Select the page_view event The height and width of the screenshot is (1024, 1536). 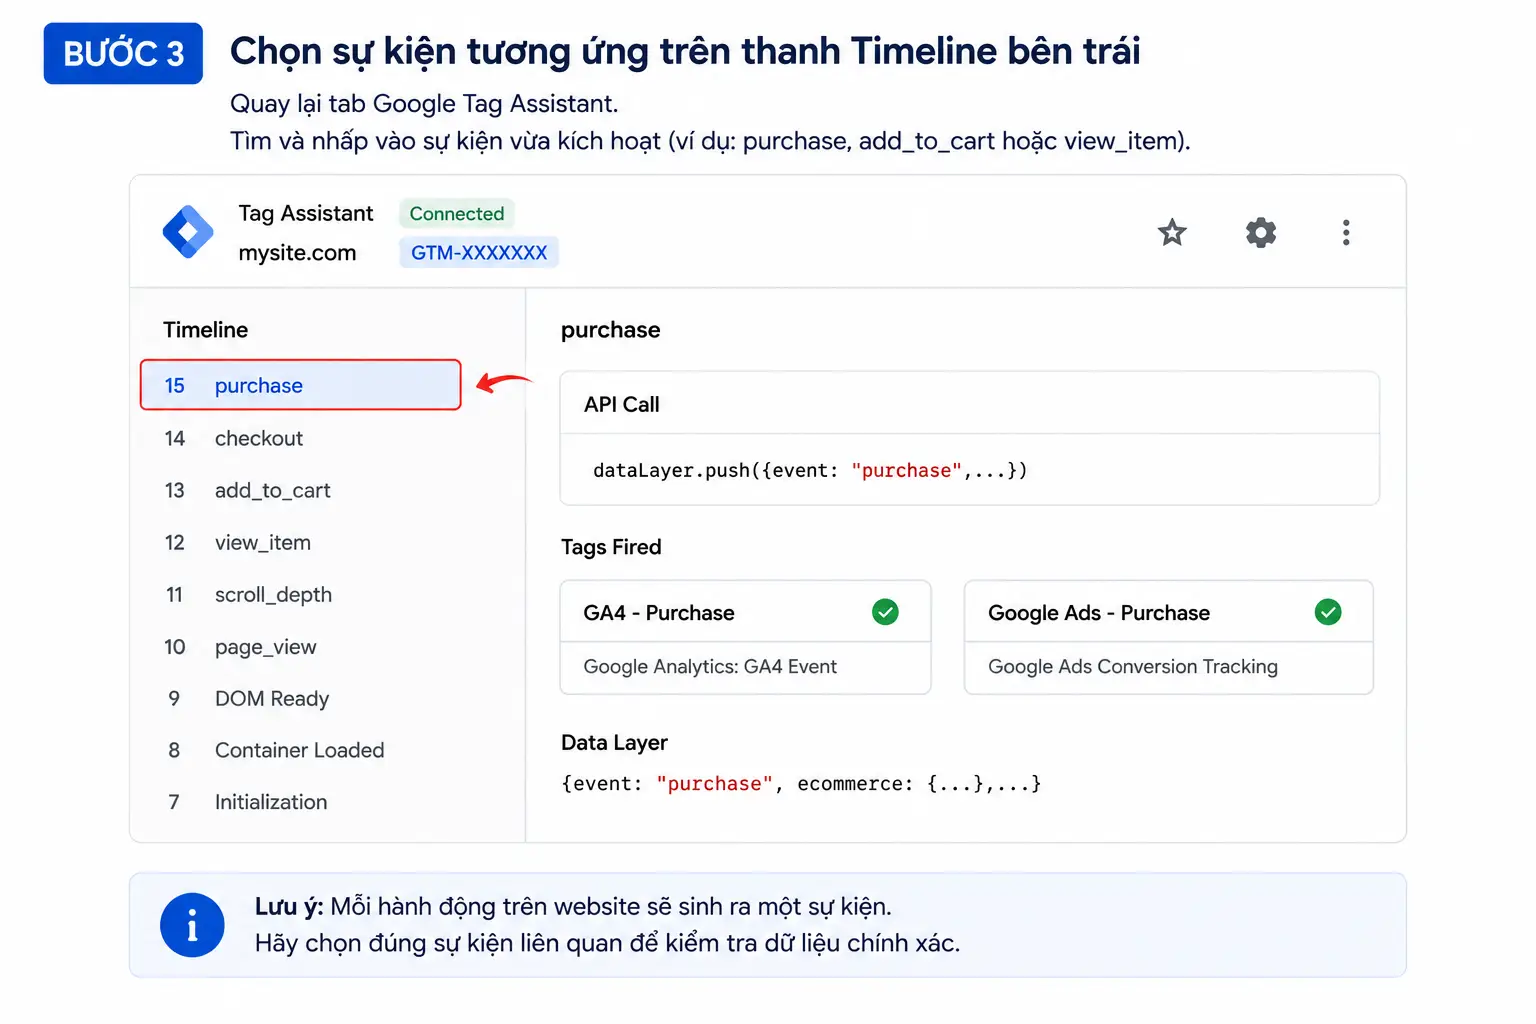point(300,647)
